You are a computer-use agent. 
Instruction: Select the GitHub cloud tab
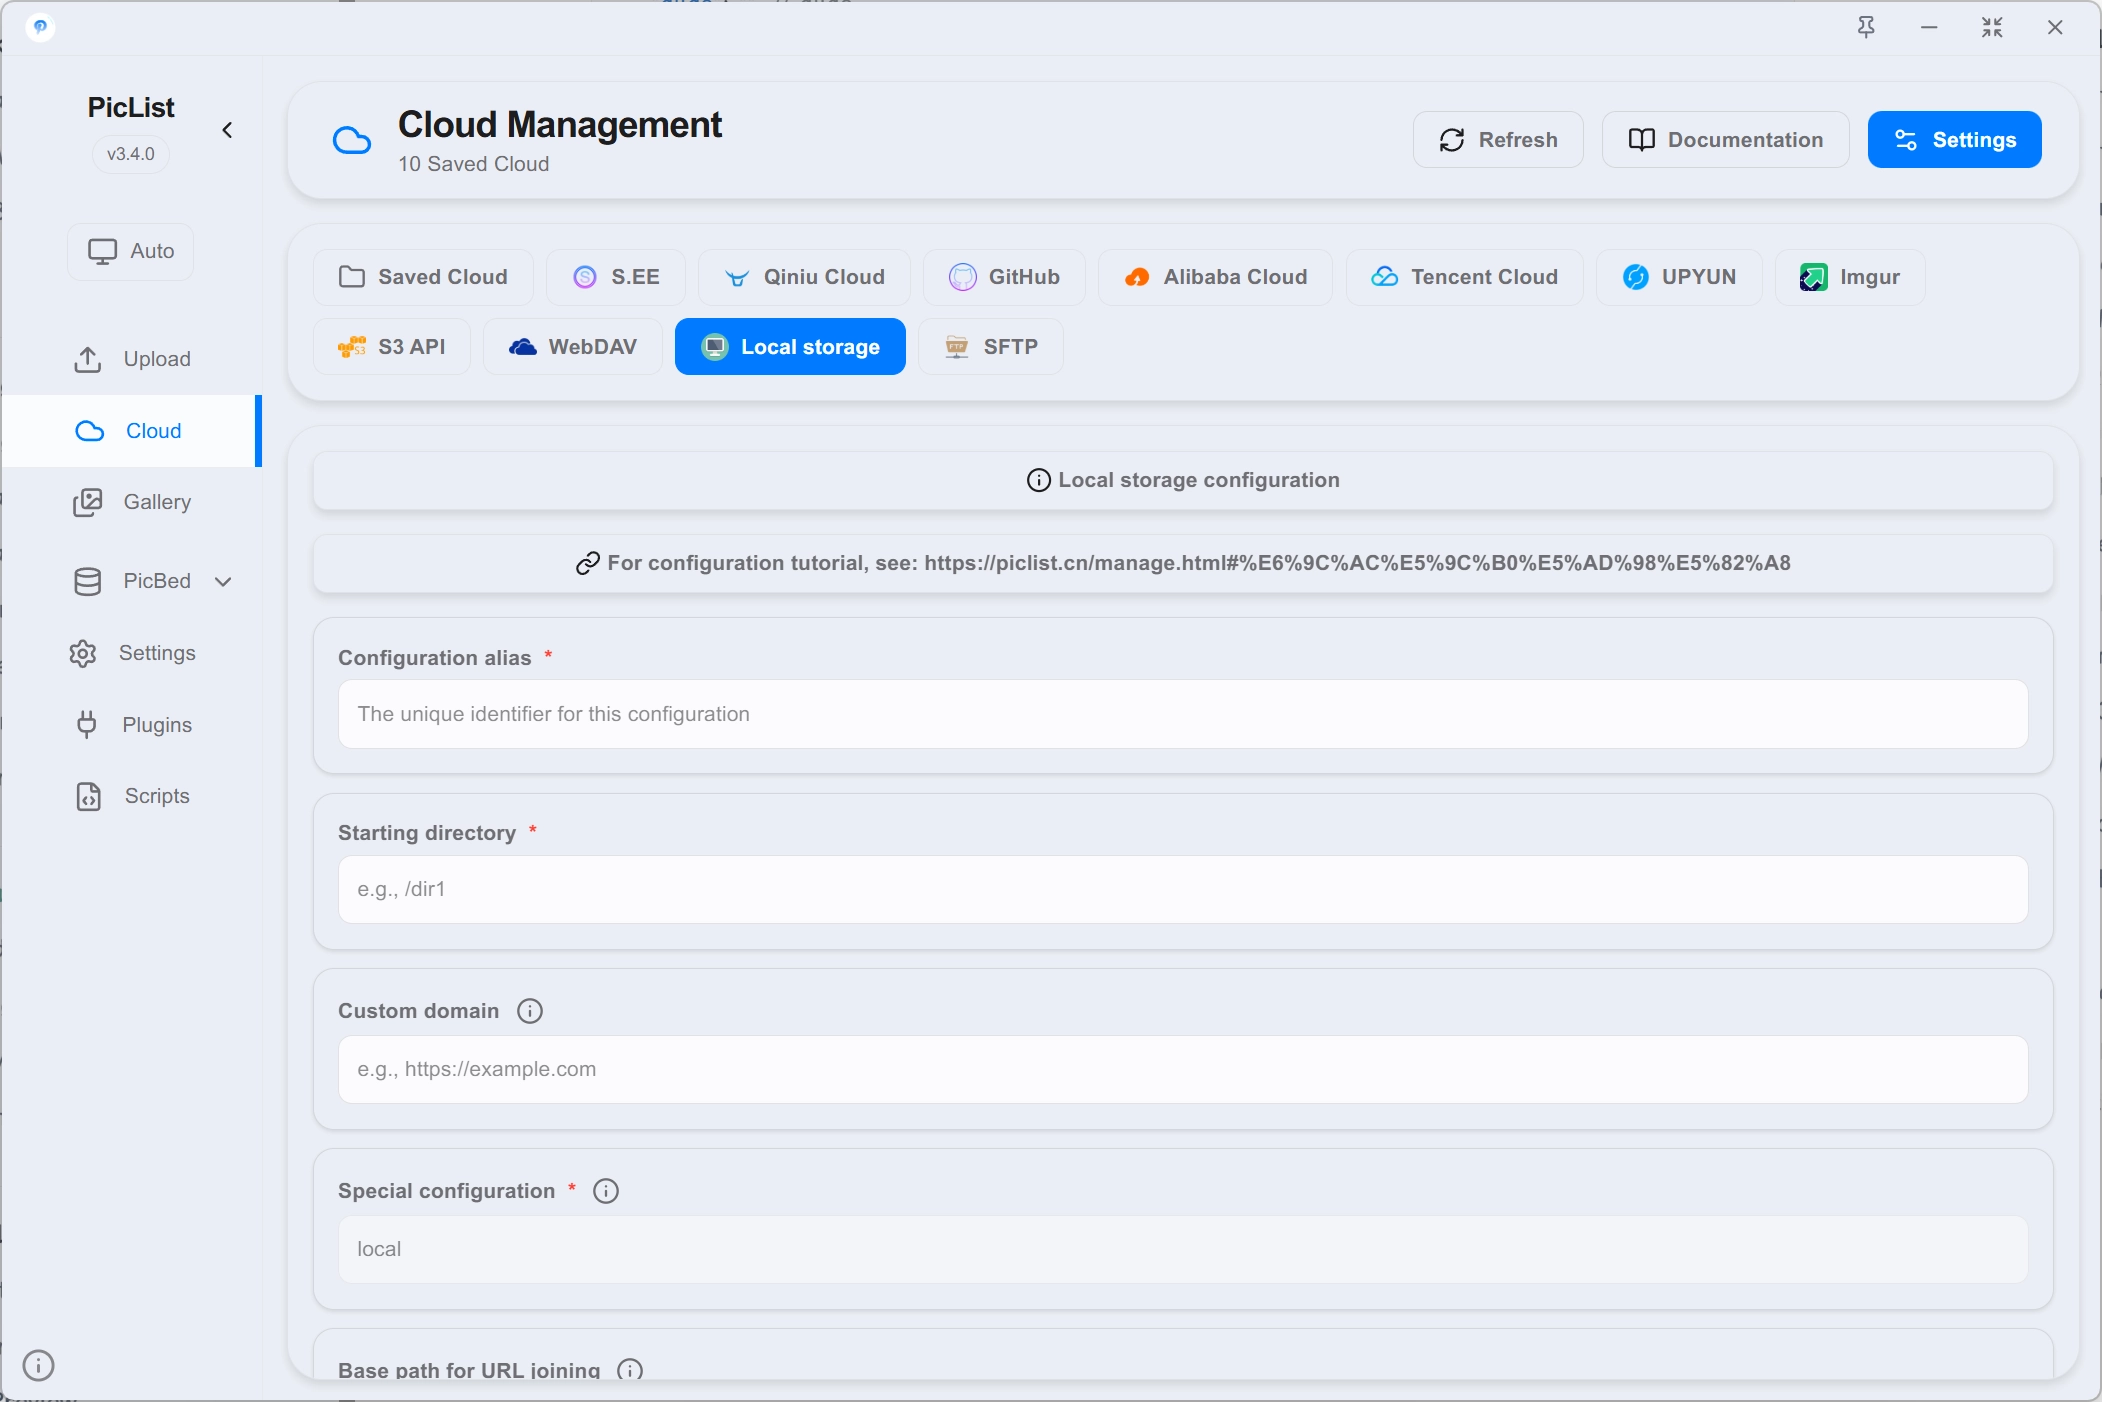pyautogui.click(x=1004, y=277)
